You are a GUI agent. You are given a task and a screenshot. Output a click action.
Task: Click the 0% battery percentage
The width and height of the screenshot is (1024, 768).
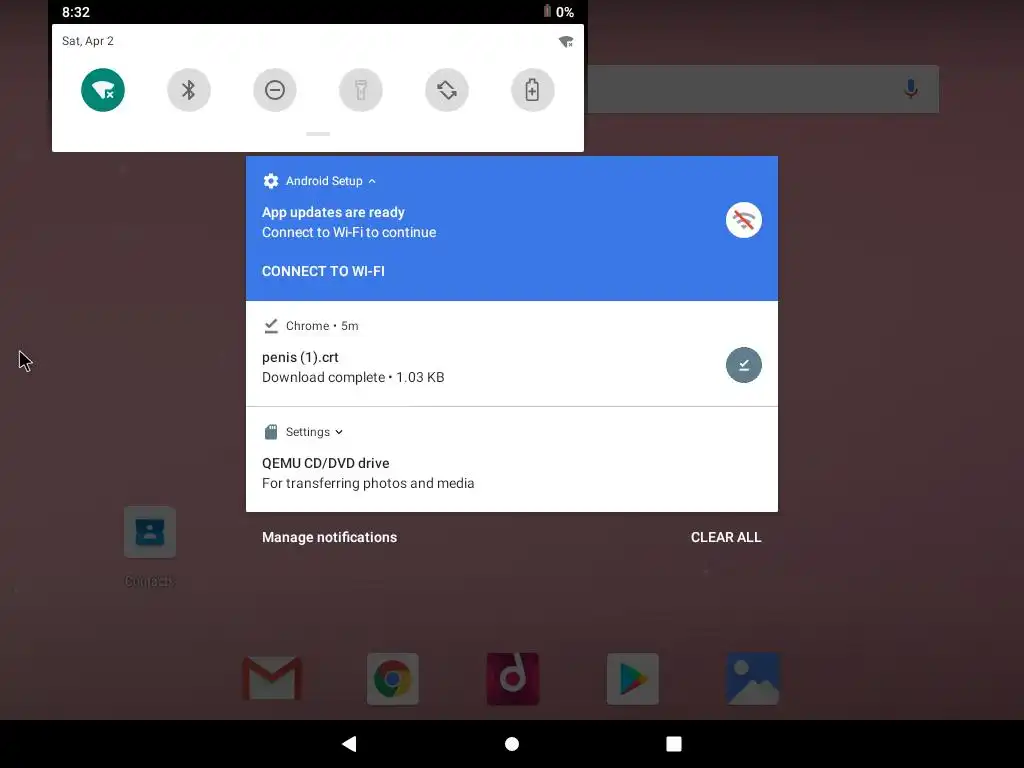(565, 12)
